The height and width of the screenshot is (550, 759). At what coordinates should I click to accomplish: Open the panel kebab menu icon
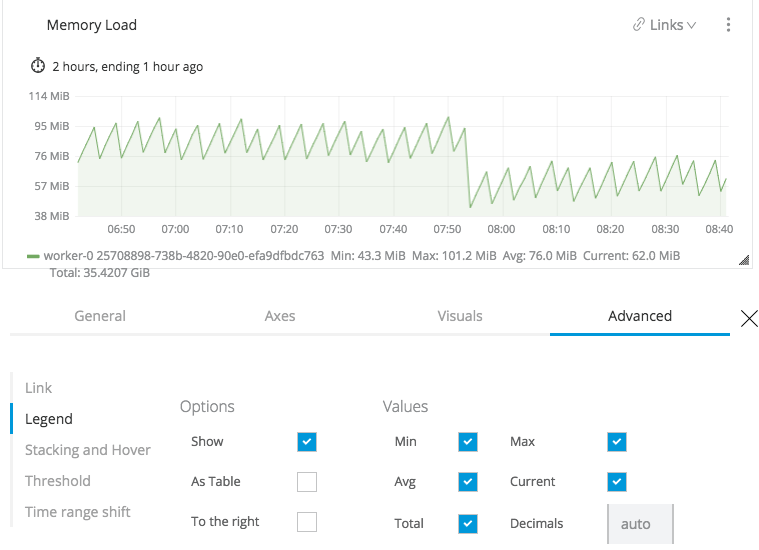click(729, 25)
